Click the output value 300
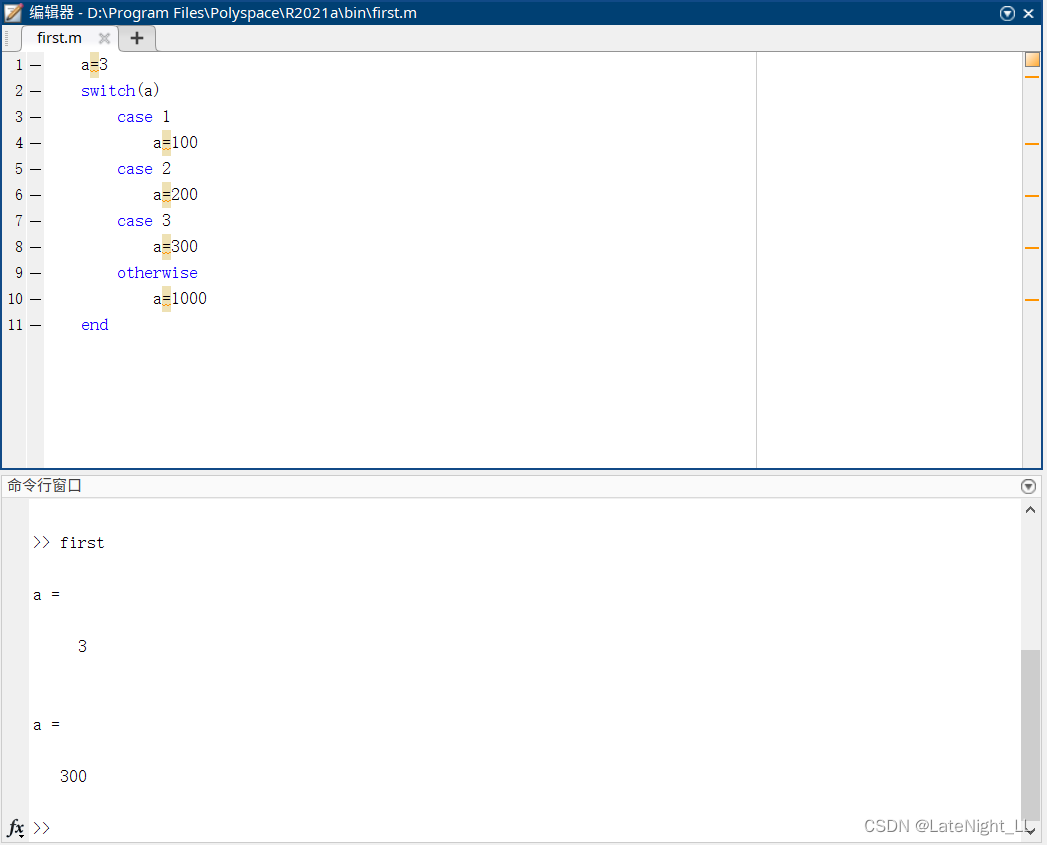 [x=73, y=776]
